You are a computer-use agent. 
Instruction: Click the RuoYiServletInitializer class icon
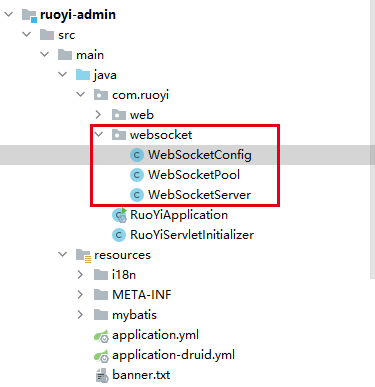119,235
